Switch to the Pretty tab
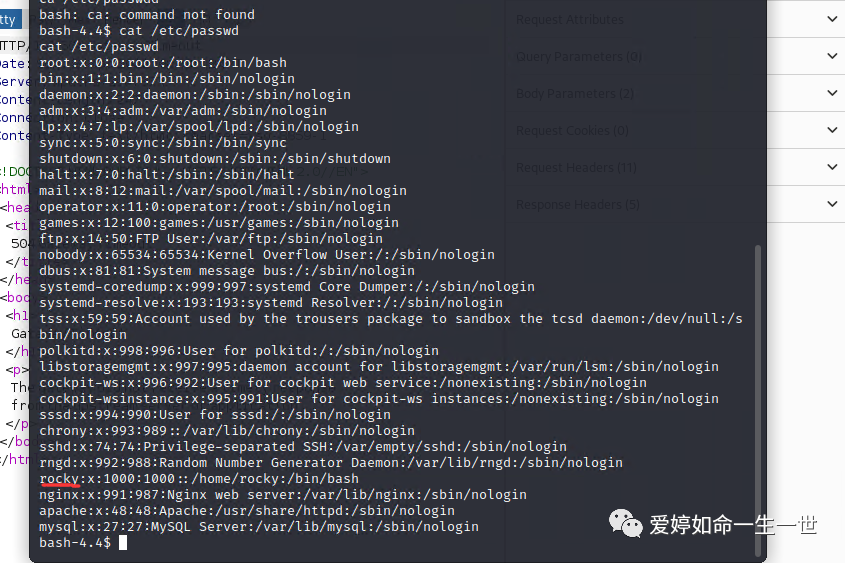This screenshot has height=563, width=845. click(10, 20)
